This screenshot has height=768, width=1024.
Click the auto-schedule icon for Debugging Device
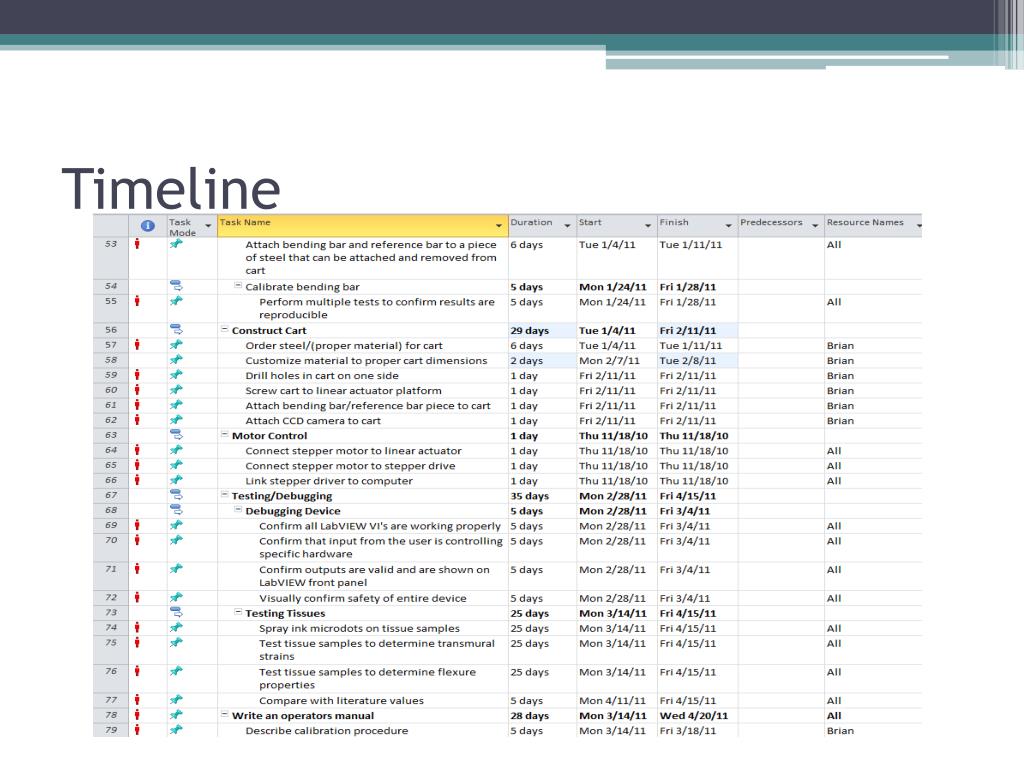pos(176,509)
